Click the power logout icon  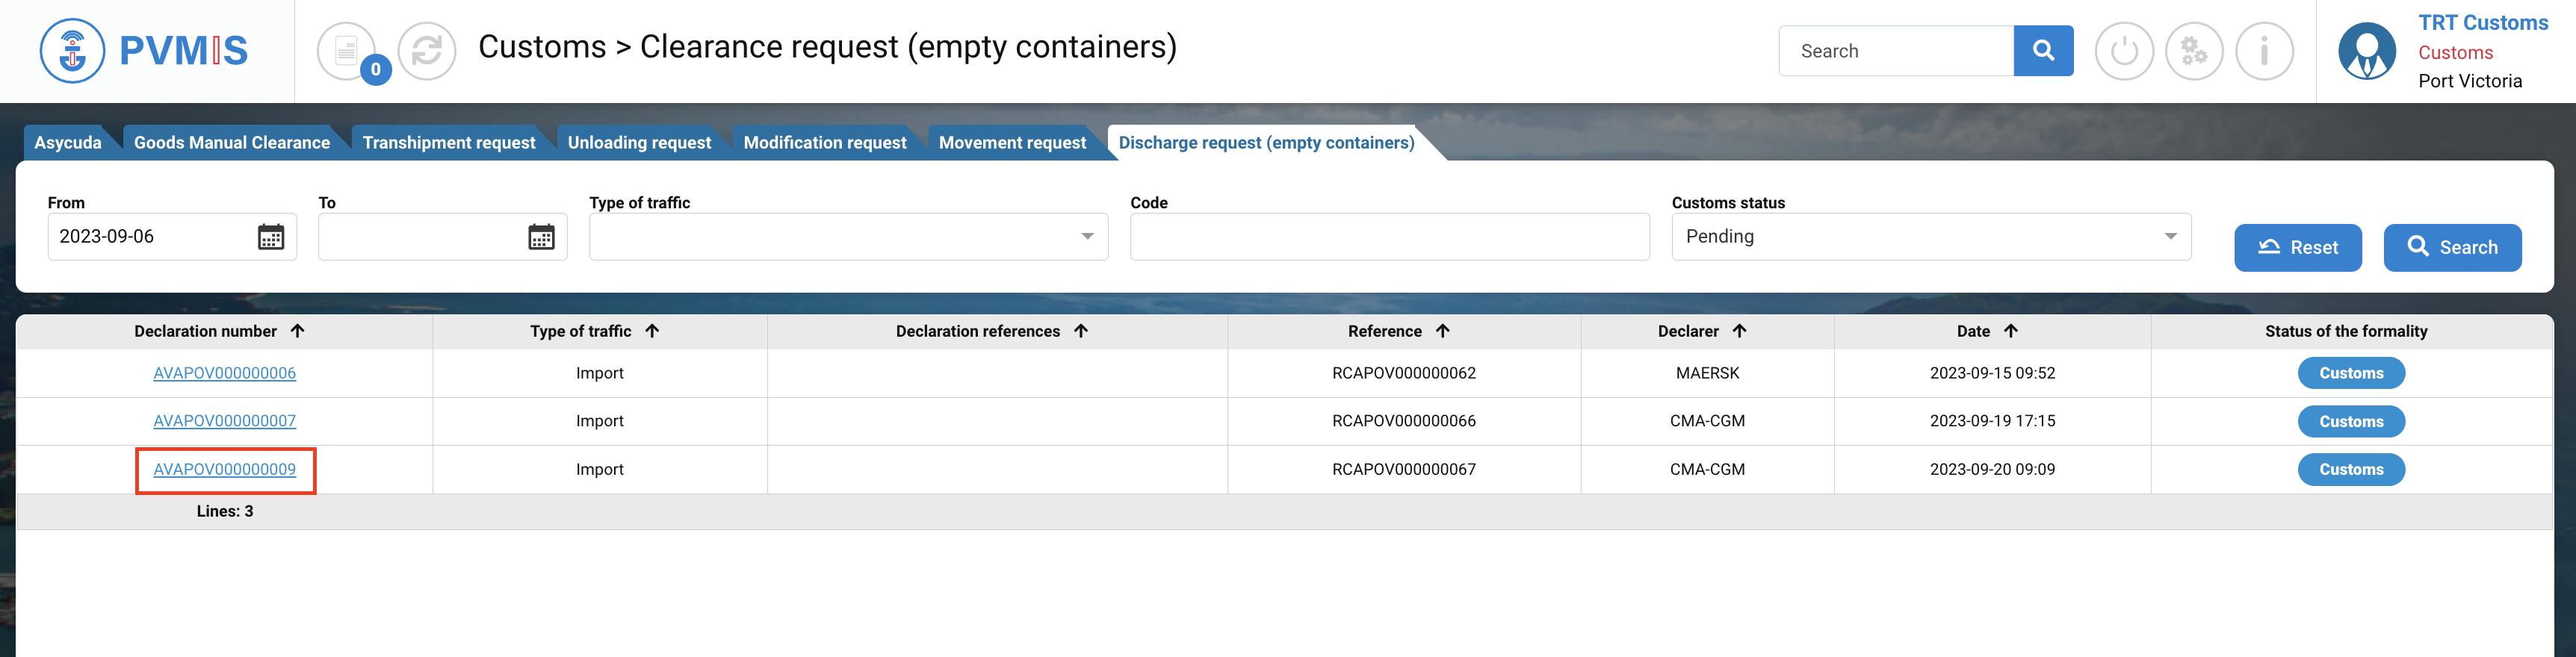point(2123,50)
